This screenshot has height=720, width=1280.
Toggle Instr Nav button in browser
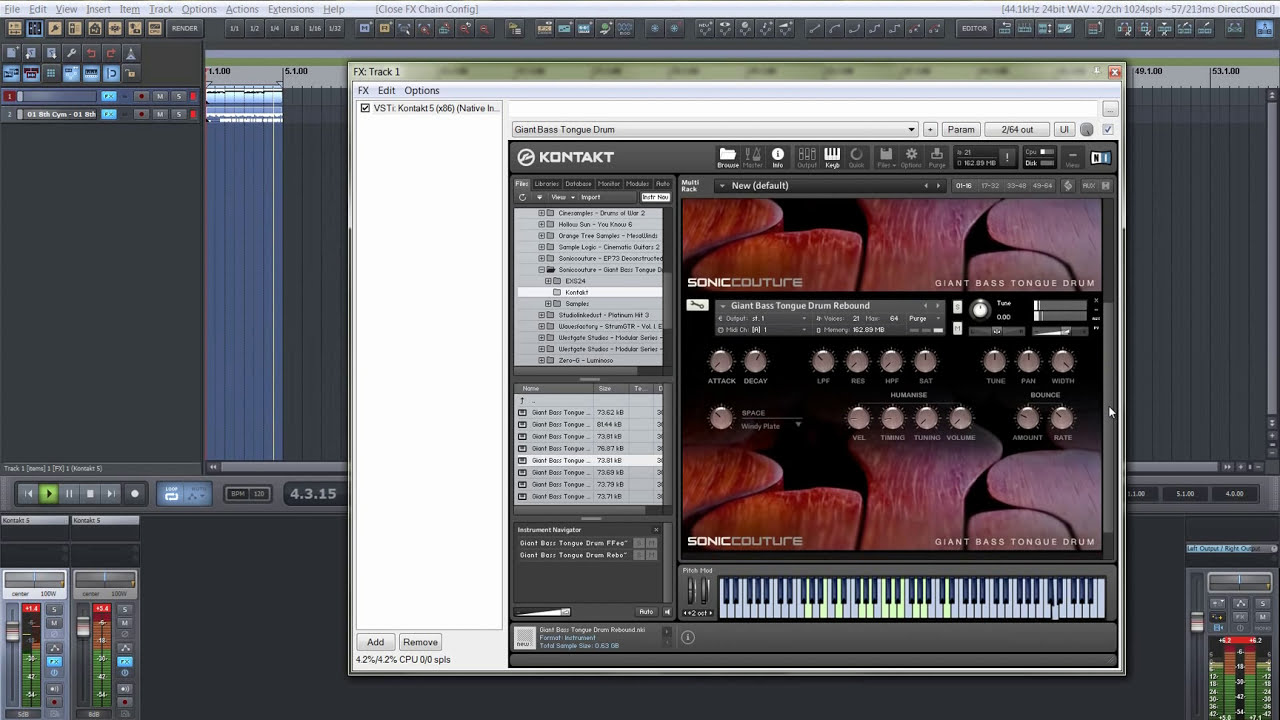655,197
